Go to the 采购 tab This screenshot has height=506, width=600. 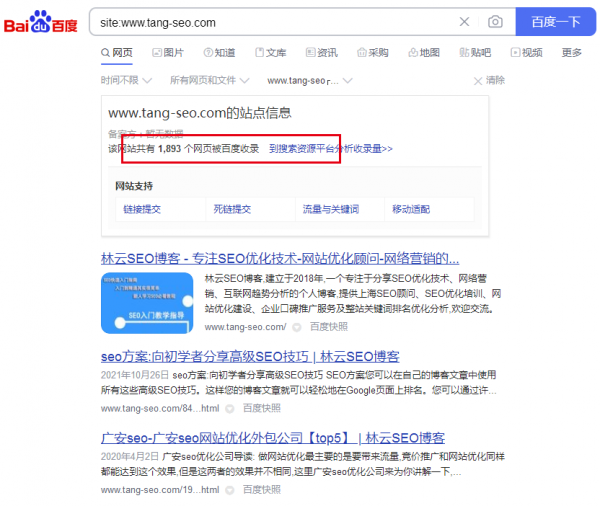coord(373,52)
